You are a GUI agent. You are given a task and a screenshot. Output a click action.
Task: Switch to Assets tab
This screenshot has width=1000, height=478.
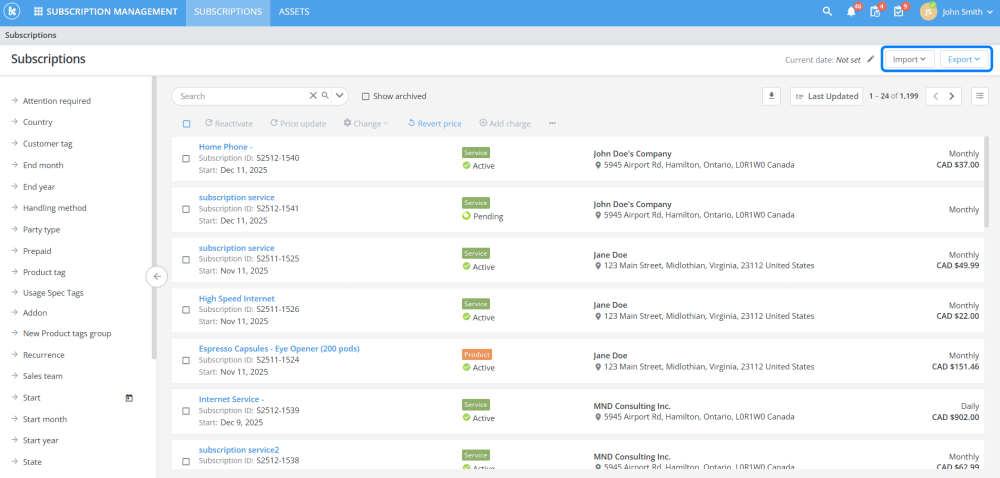click(294, 12)
